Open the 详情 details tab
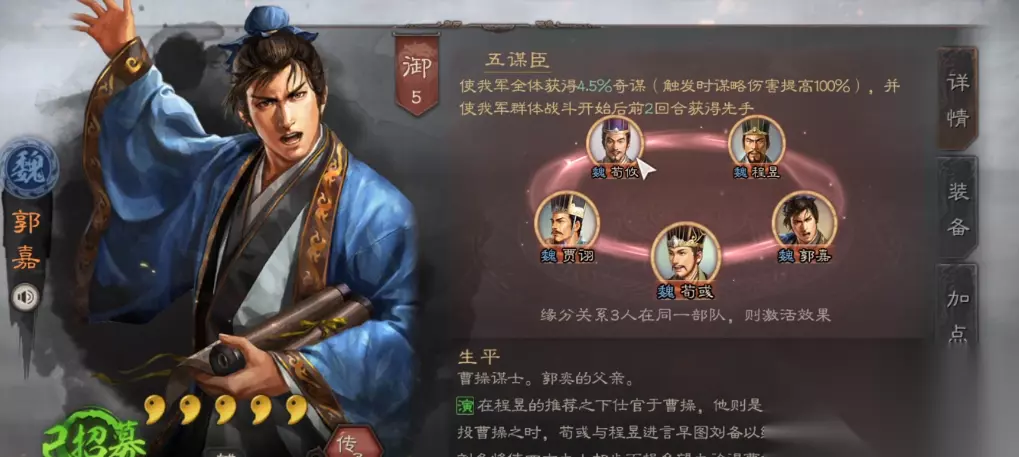The height and width of the screenshot is (457, 1019). [958, 99]
